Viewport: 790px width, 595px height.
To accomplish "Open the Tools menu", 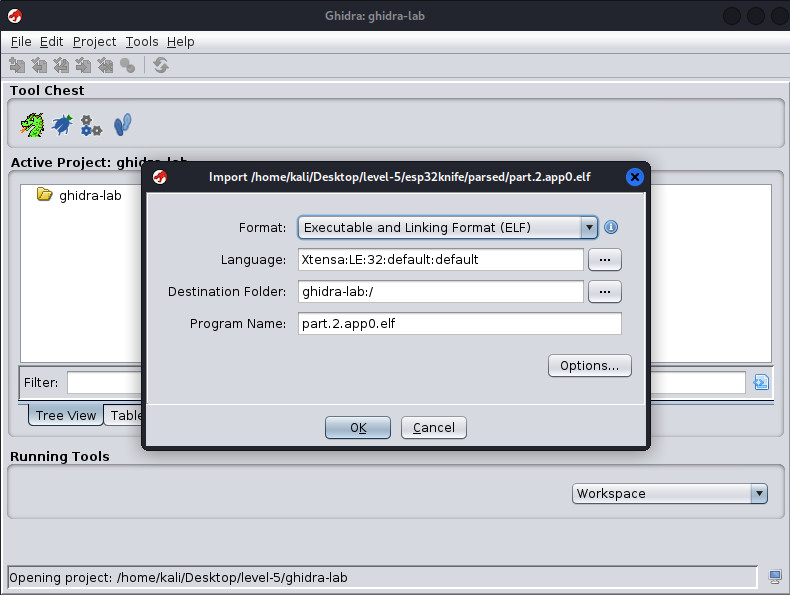I will 142,42.
